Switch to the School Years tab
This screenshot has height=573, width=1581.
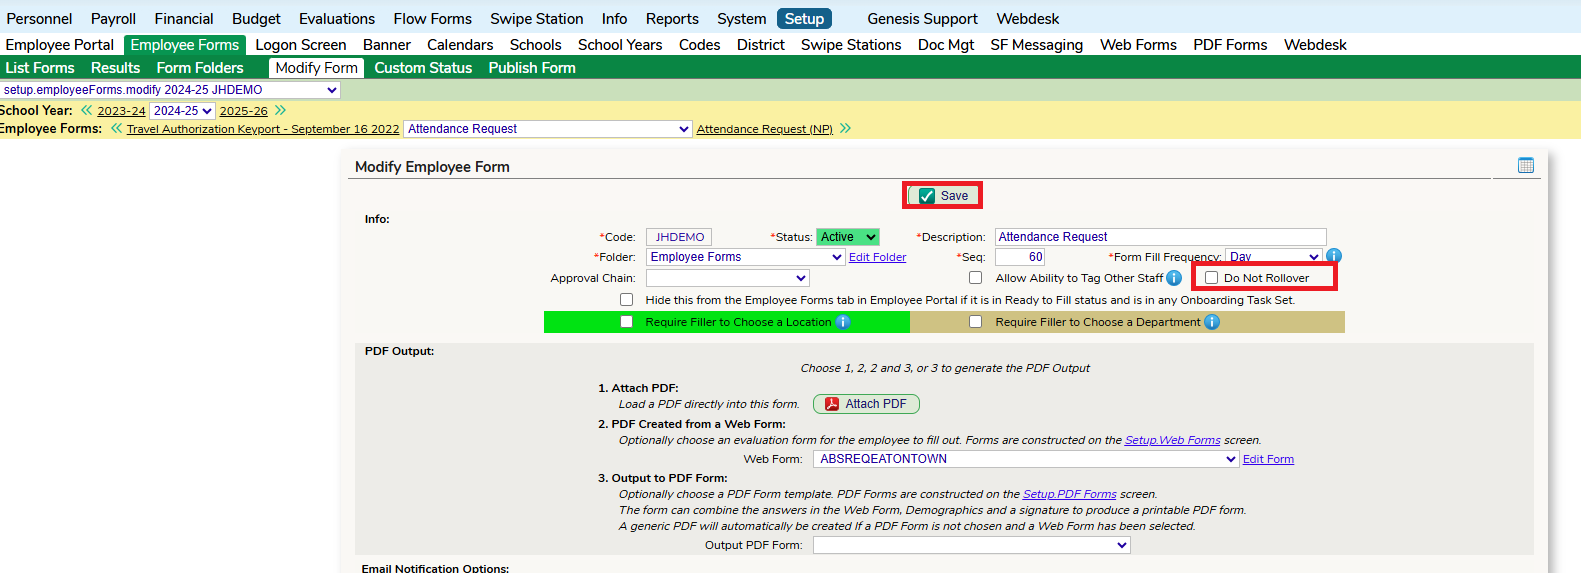tap(620, 45)
